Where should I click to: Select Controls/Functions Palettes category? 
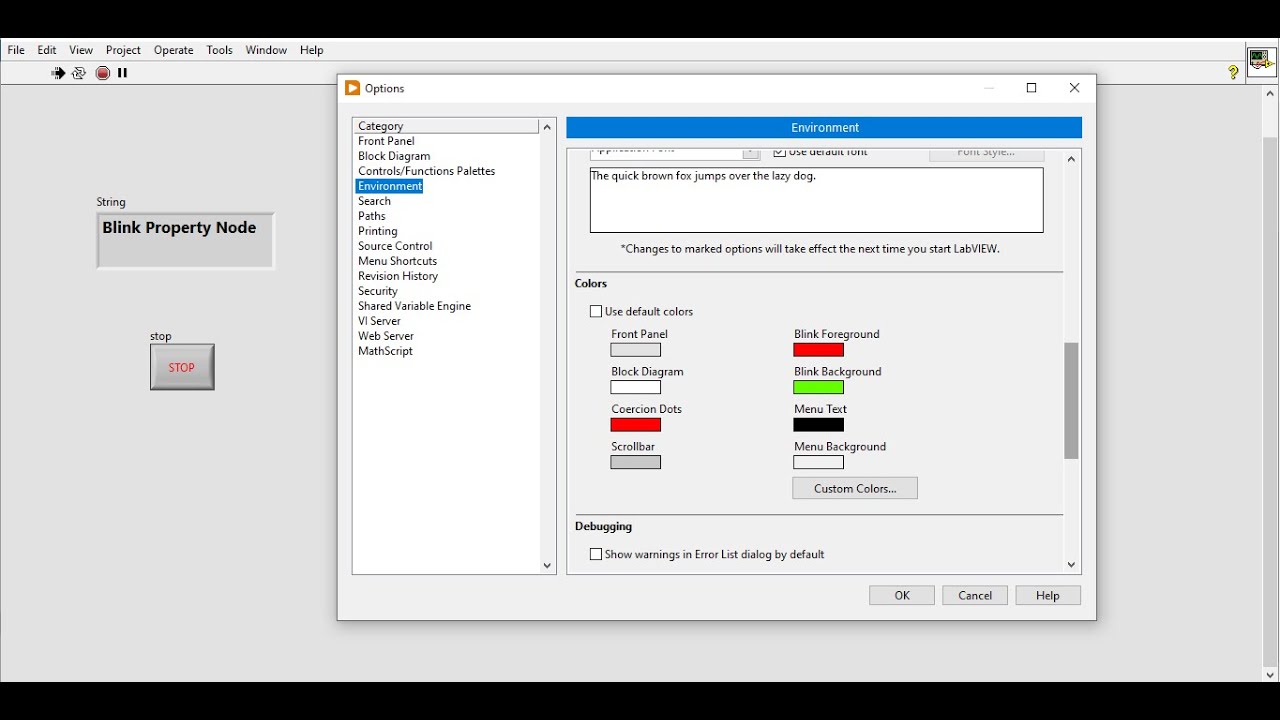(x=427, y=171)
